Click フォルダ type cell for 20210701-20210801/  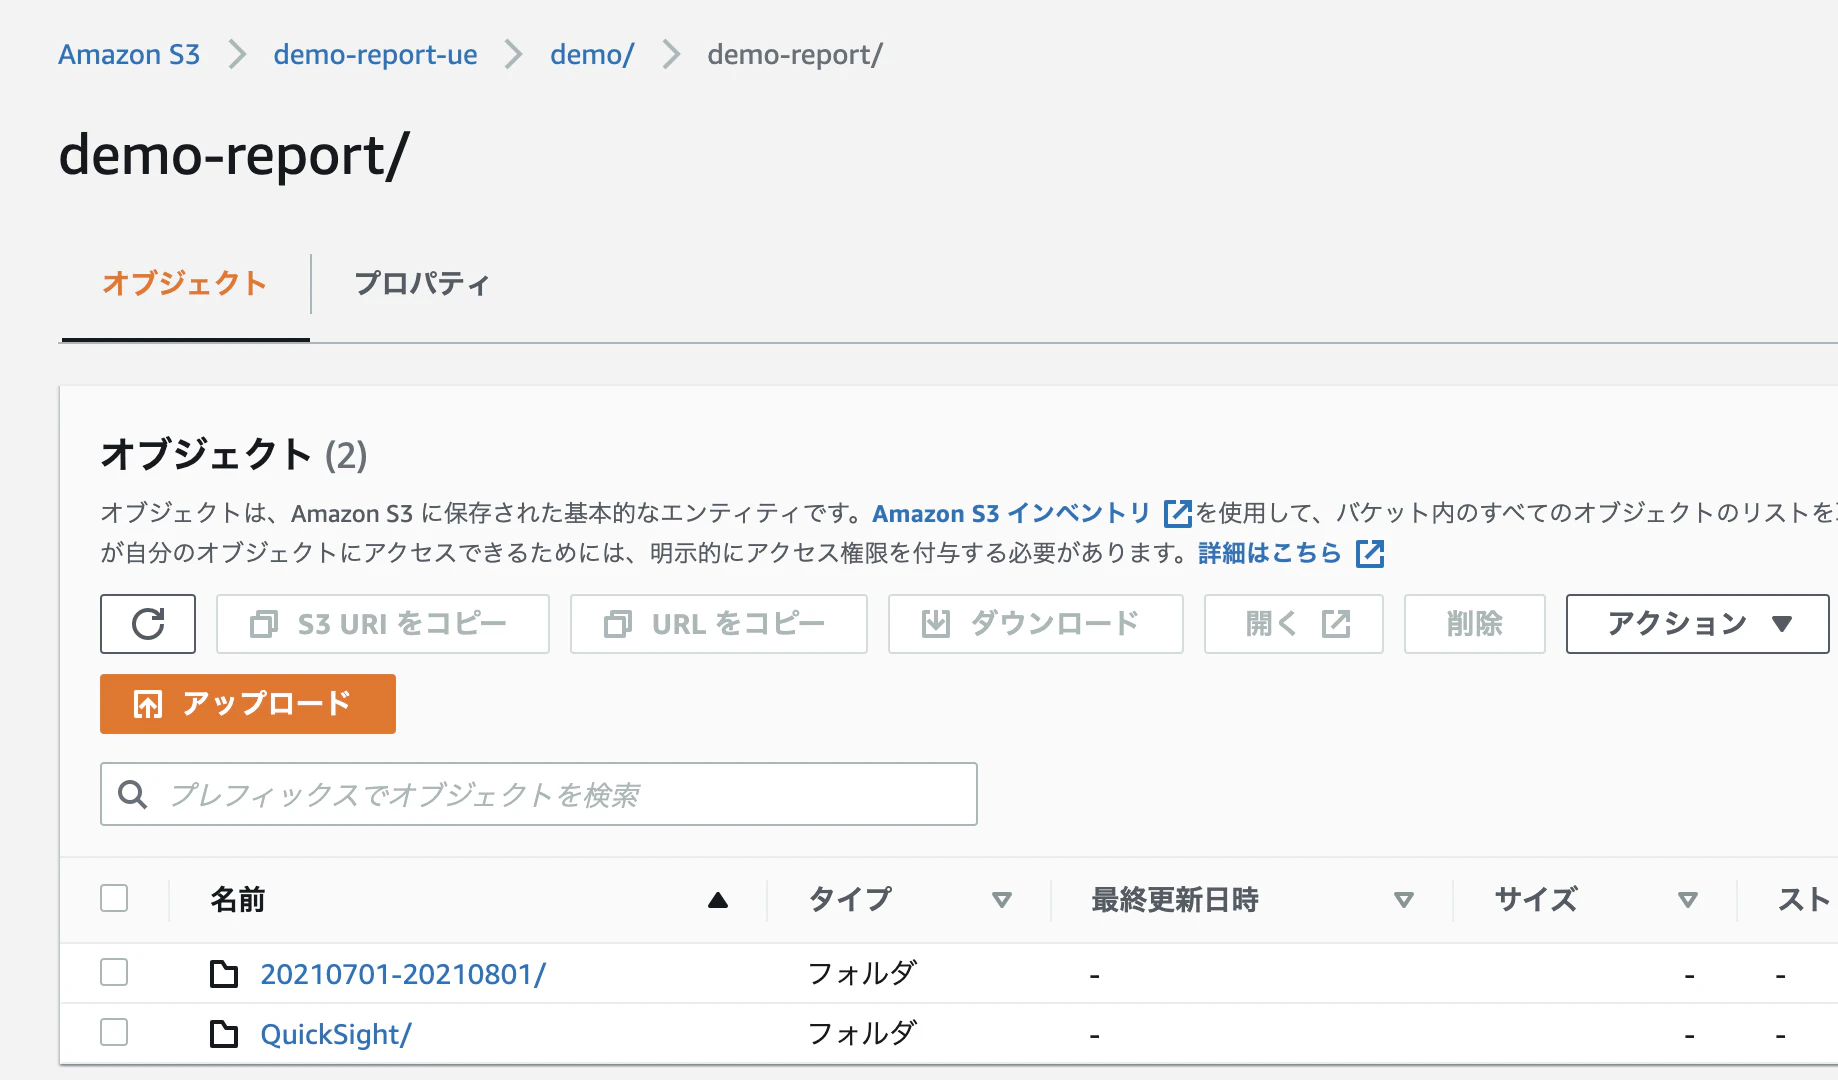pyautogui.click(x=862, y=973)
